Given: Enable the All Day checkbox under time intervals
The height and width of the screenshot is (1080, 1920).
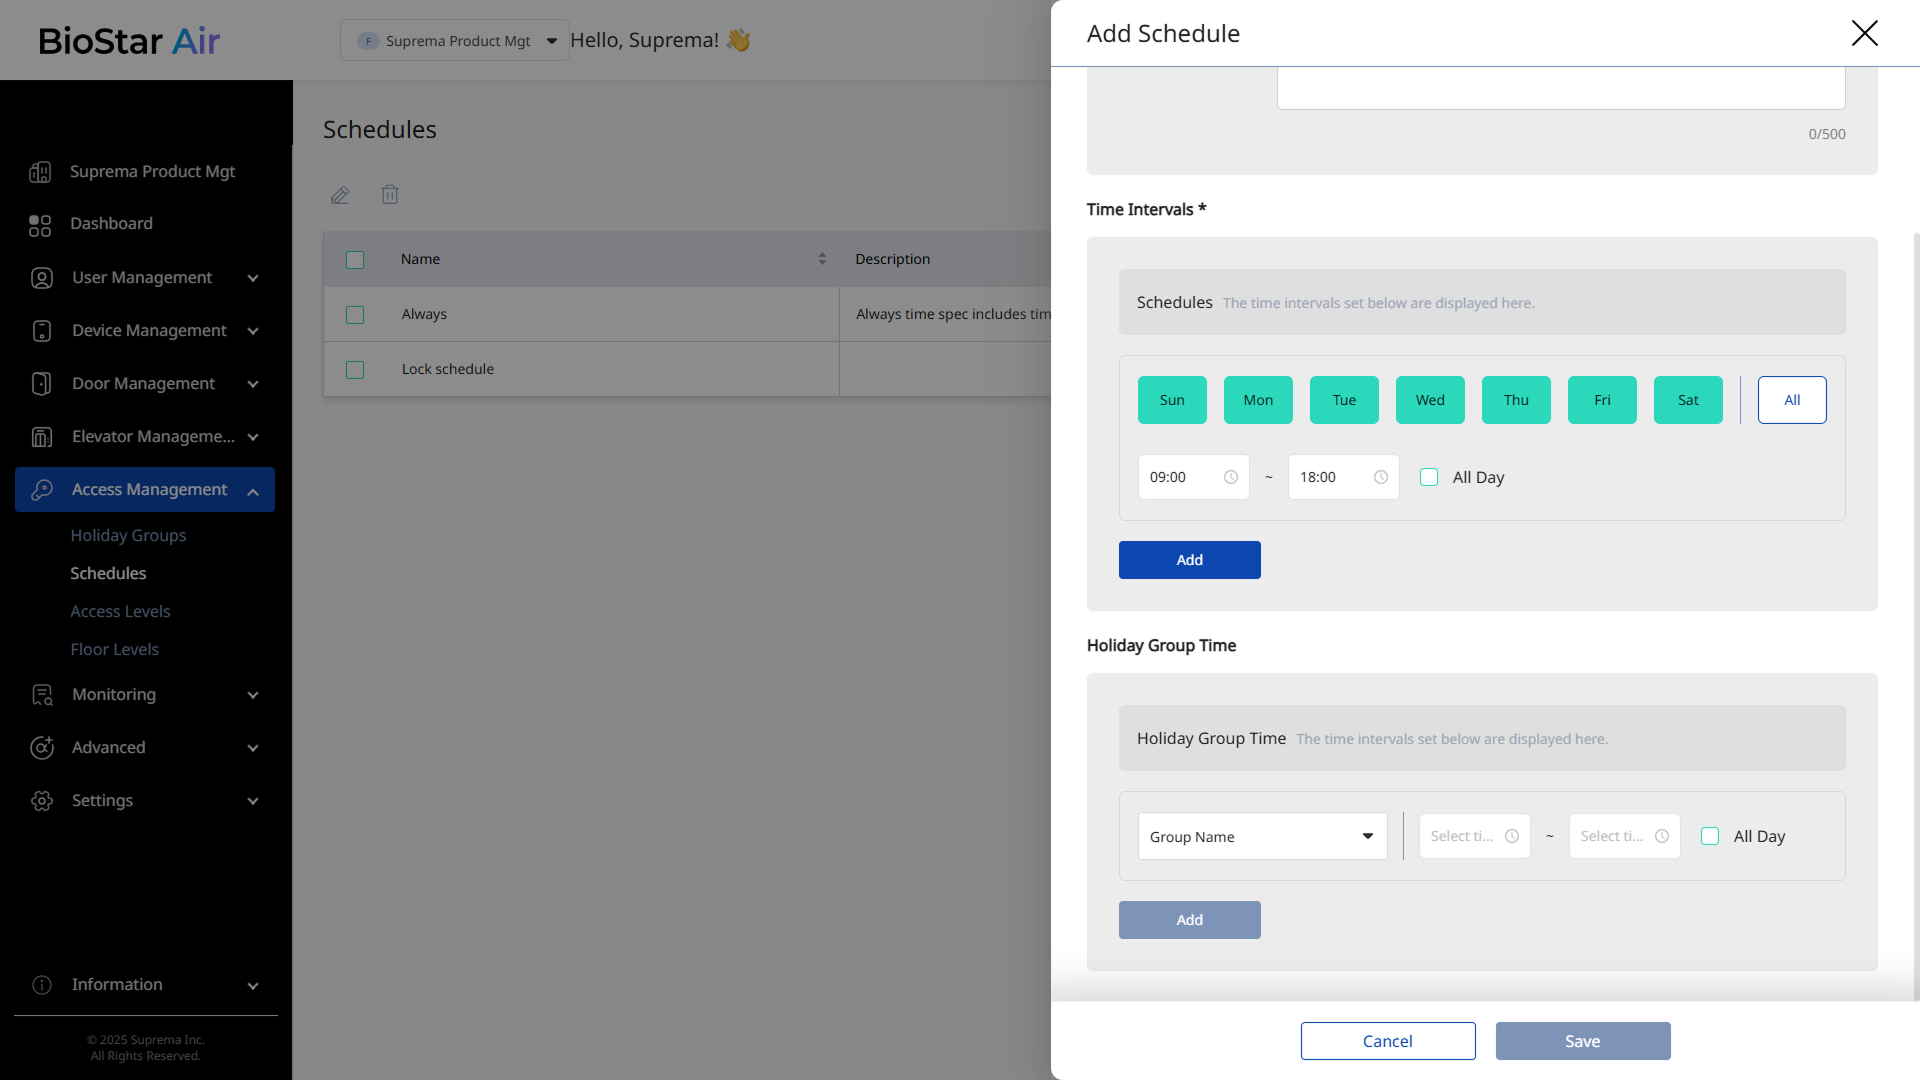Looking at the screenshot, I should 1429,478.
